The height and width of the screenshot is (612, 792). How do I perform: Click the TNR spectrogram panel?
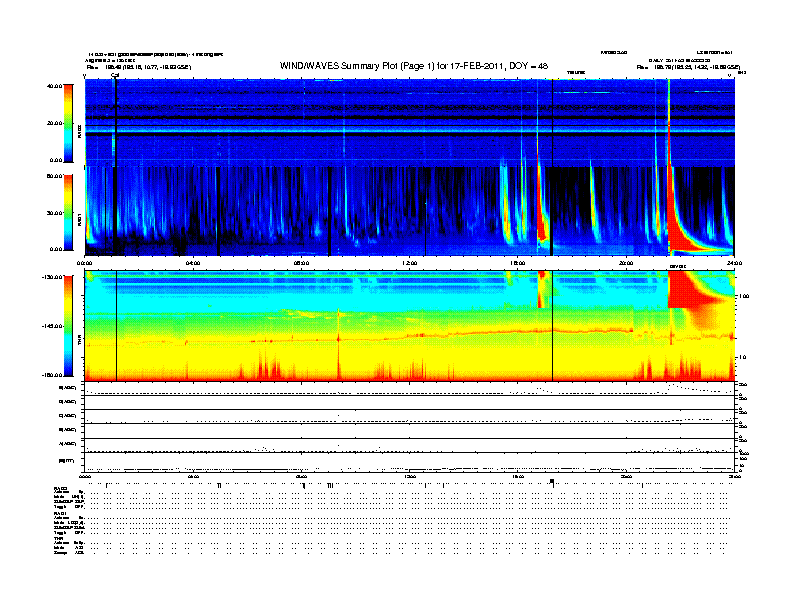point(410,326)
